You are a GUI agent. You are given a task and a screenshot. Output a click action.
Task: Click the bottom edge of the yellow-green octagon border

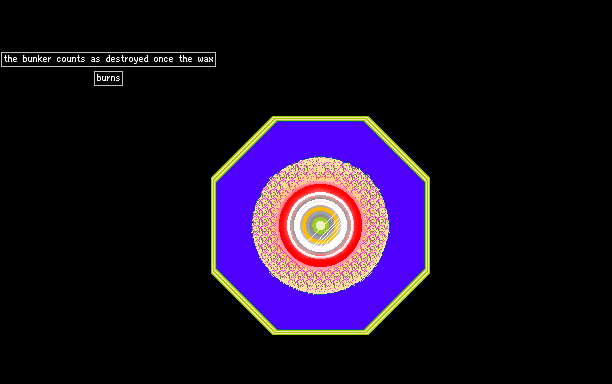(320, 332)
